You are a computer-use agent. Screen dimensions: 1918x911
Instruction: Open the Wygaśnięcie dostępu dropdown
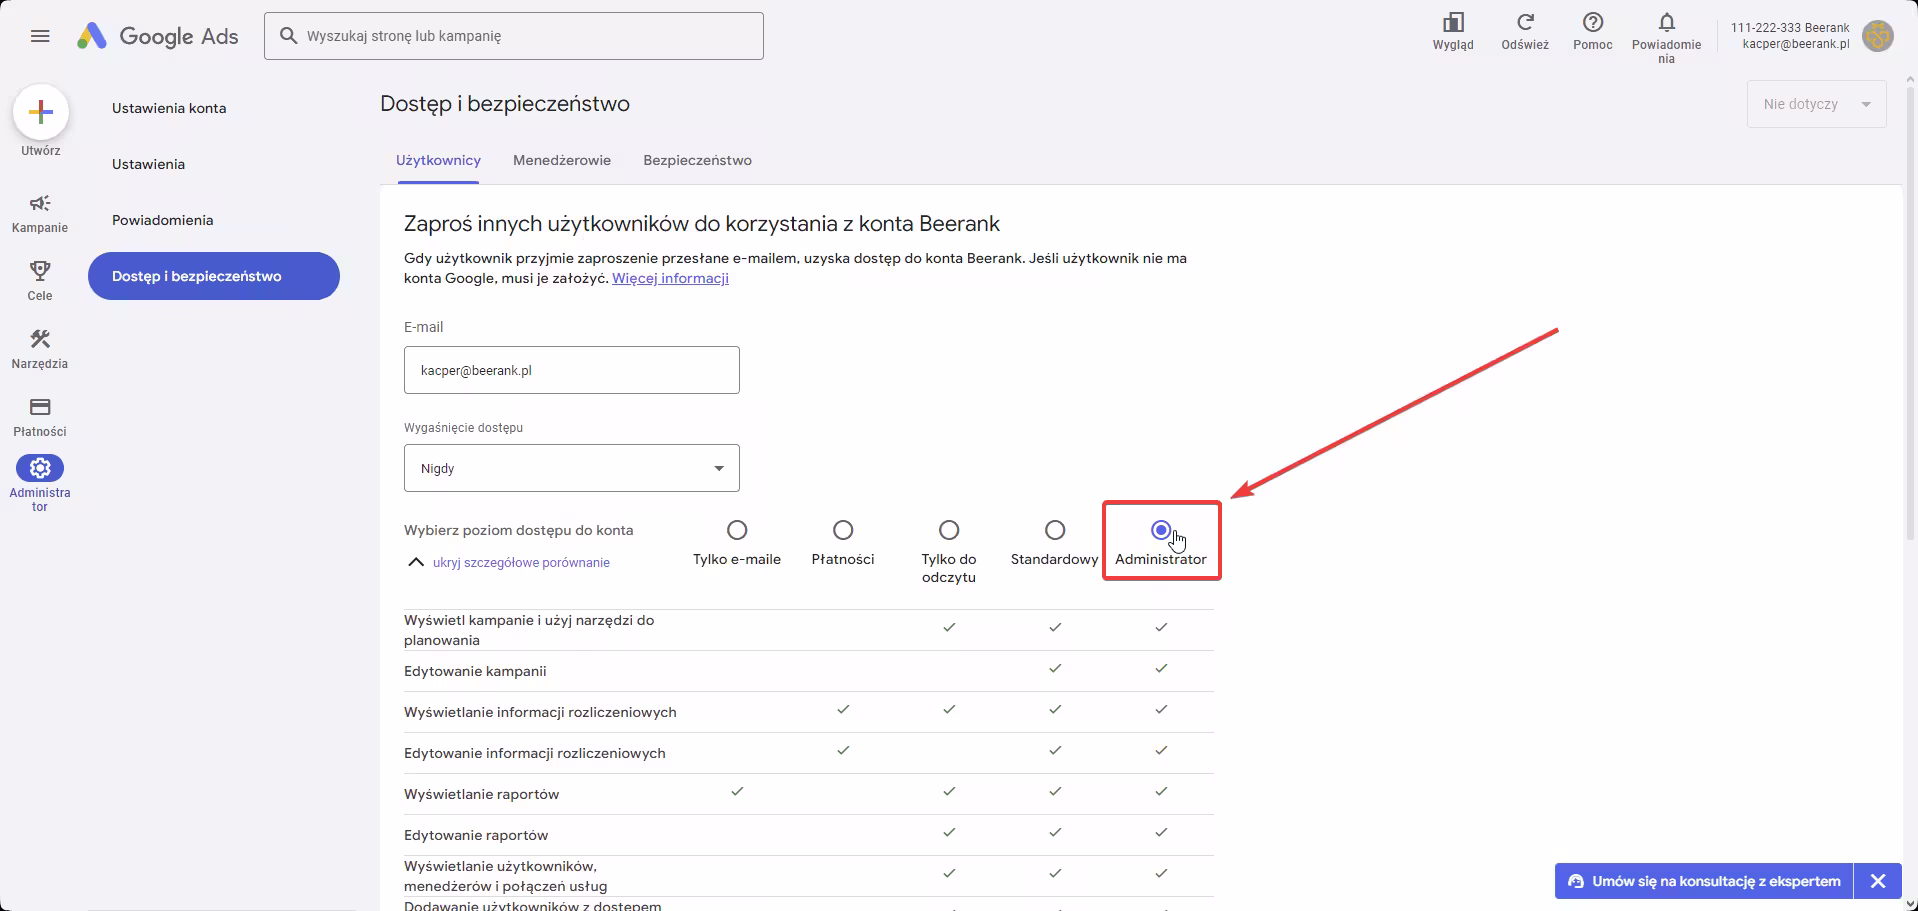coord(571,468)
